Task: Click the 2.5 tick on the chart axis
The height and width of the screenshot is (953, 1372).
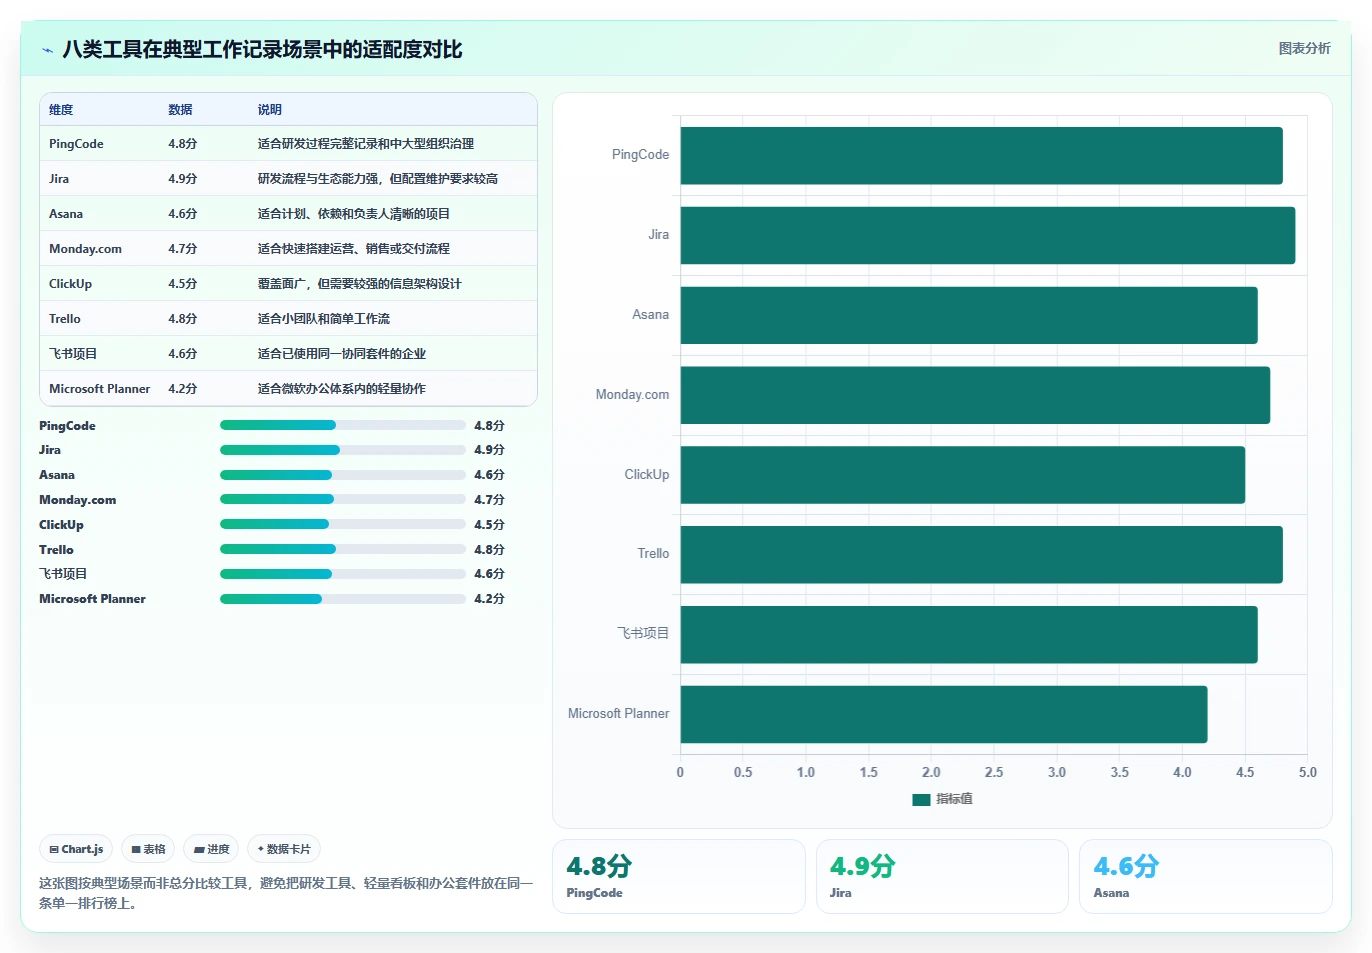Action: point(994,772)
